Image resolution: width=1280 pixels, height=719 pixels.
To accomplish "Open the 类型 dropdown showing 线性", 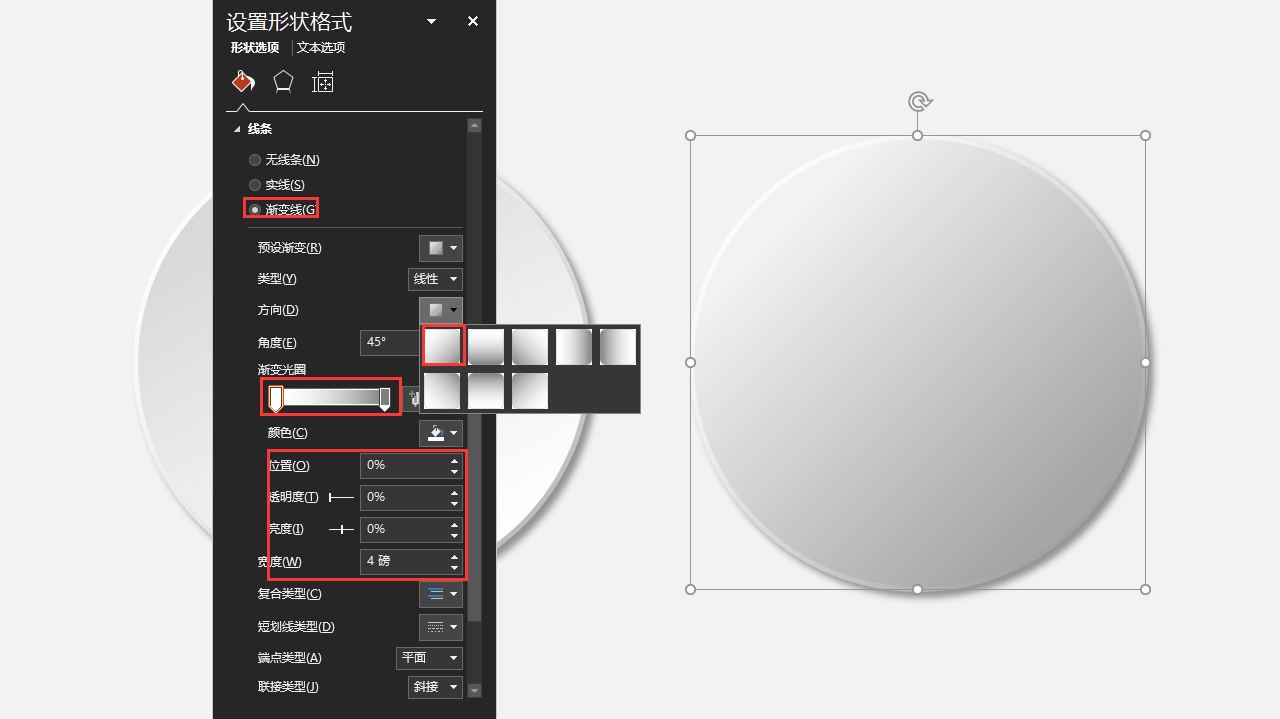I will (435, 279).
